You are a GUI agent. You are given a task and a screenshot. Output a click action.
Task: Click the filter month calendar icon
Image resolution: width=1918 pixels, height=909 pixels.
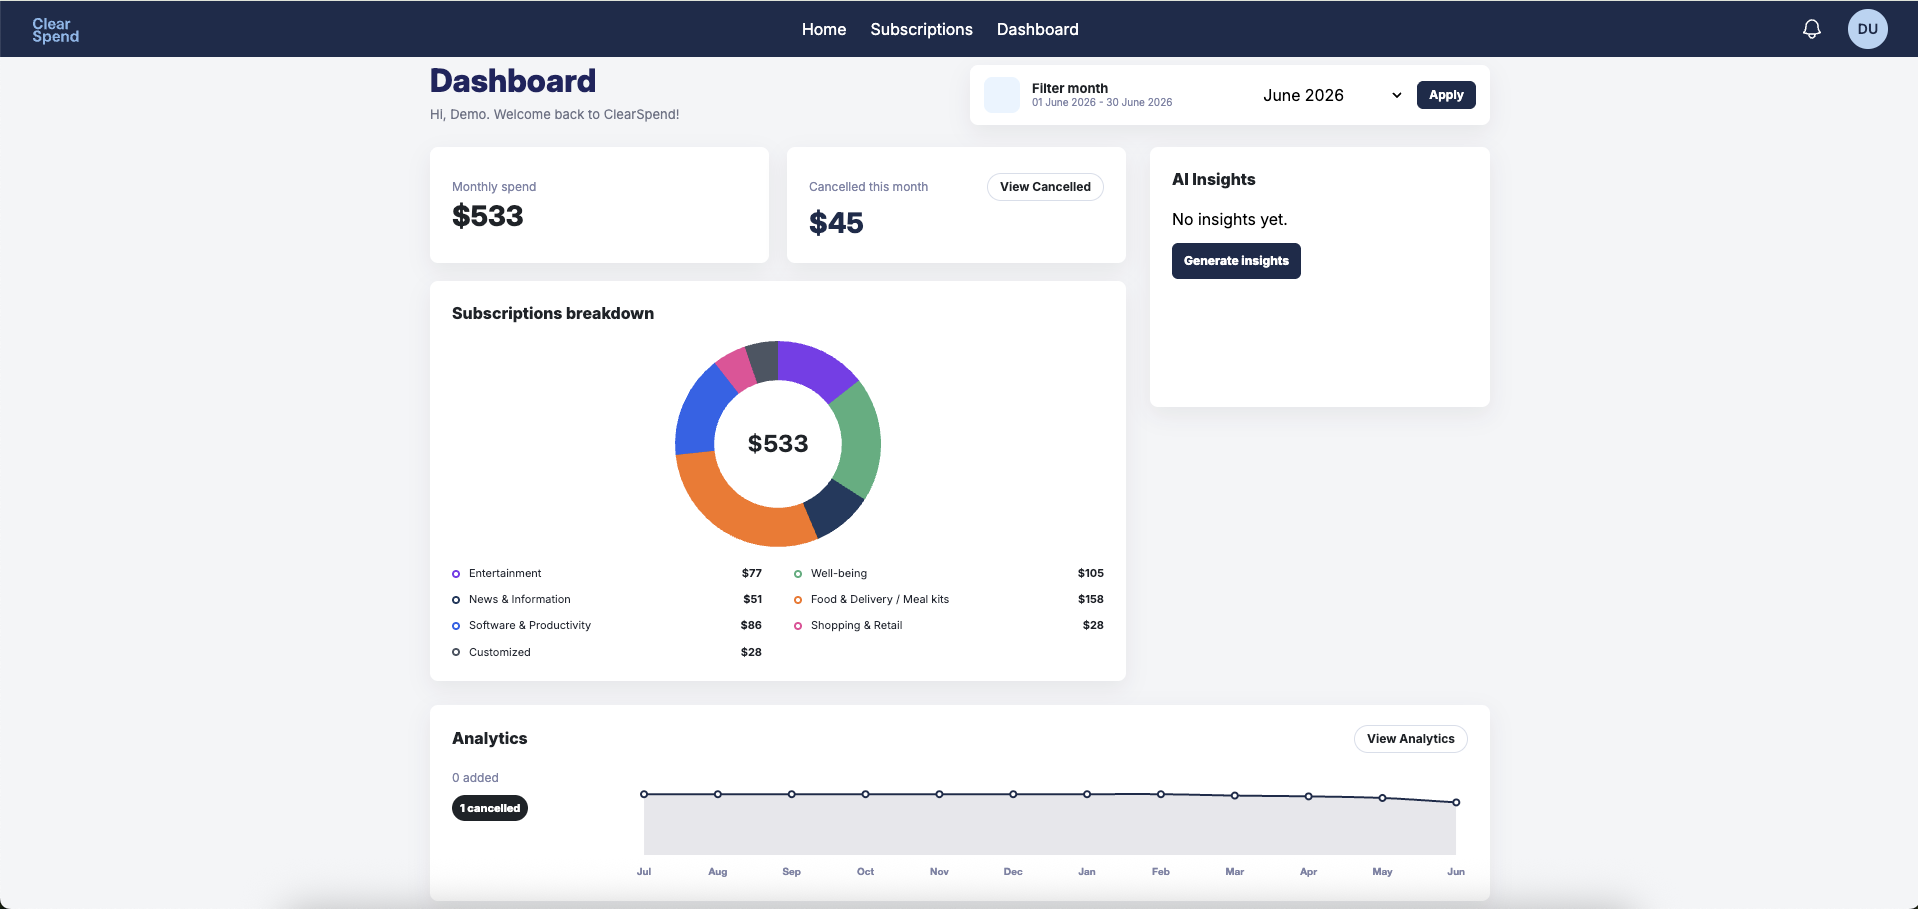click(x=1001, y=95)
